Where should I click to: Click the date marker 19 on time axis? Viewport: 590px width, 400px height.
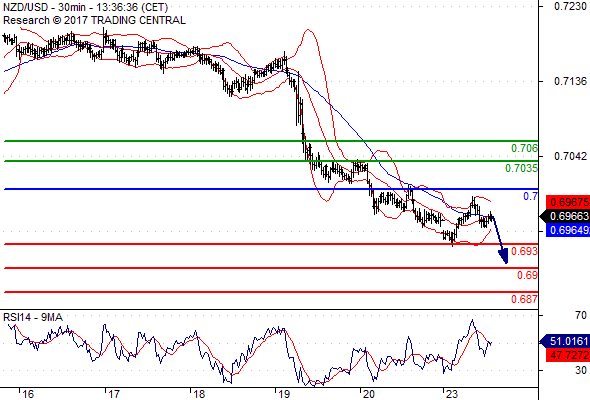284,394
